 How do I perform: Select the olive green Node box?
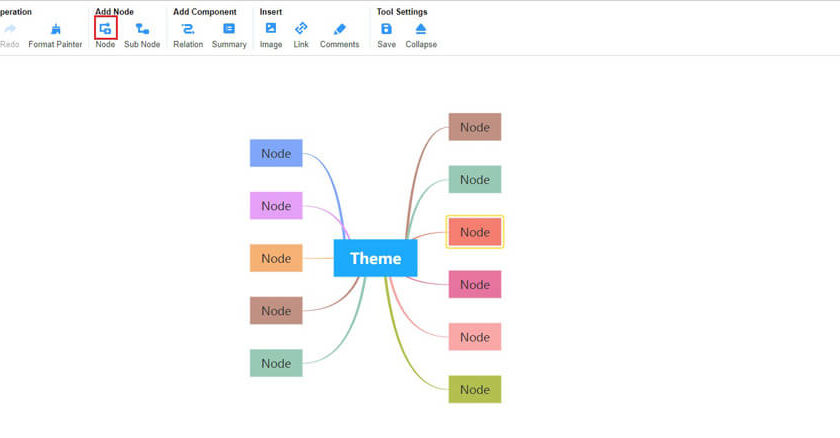click(475, 389)
